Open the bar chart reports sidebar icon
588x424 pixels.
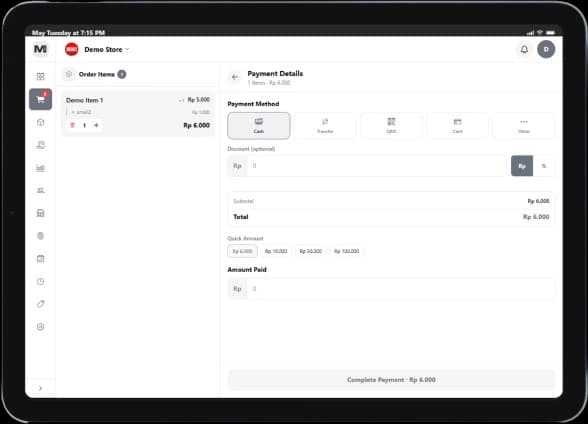pyautogui.click(x=40, y=168)
